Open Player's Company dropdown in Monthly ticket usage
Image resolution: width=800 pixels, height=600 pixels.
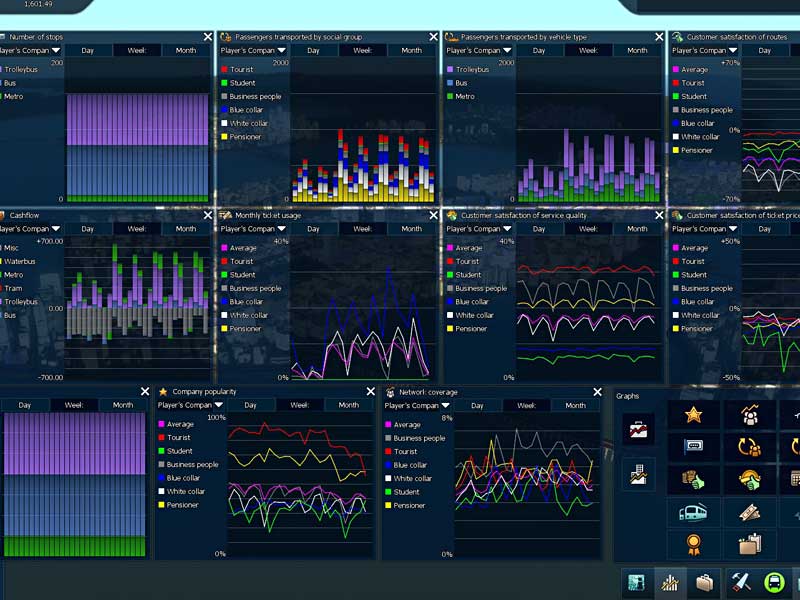[254, 229]
